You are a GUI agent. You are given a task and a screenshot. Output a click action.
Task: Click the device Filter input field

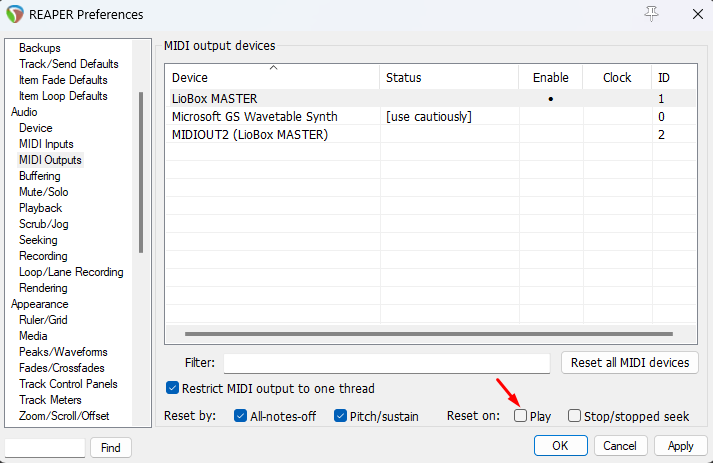387,362
